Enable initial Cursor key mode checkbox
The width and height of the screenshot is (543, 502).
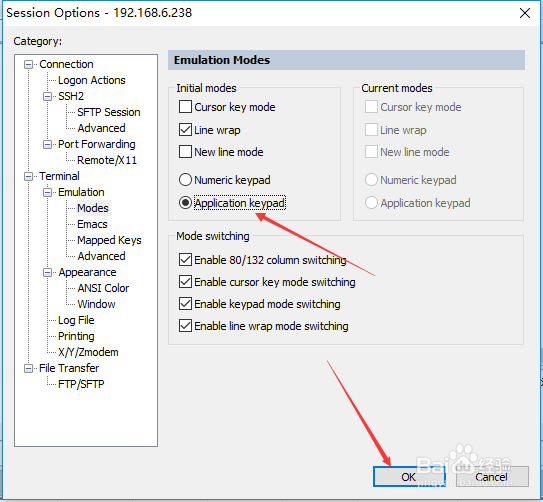pos(185,107)
